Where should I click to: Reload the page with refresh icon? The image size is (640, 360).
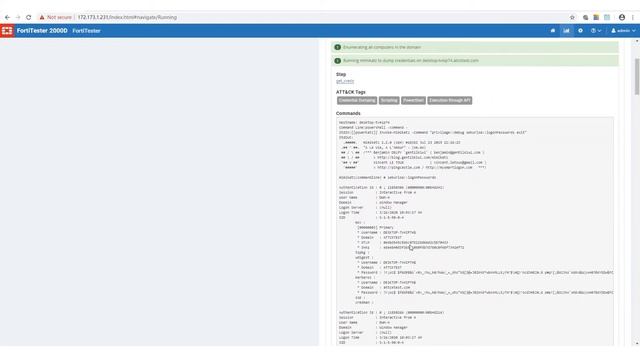point(29,18)
